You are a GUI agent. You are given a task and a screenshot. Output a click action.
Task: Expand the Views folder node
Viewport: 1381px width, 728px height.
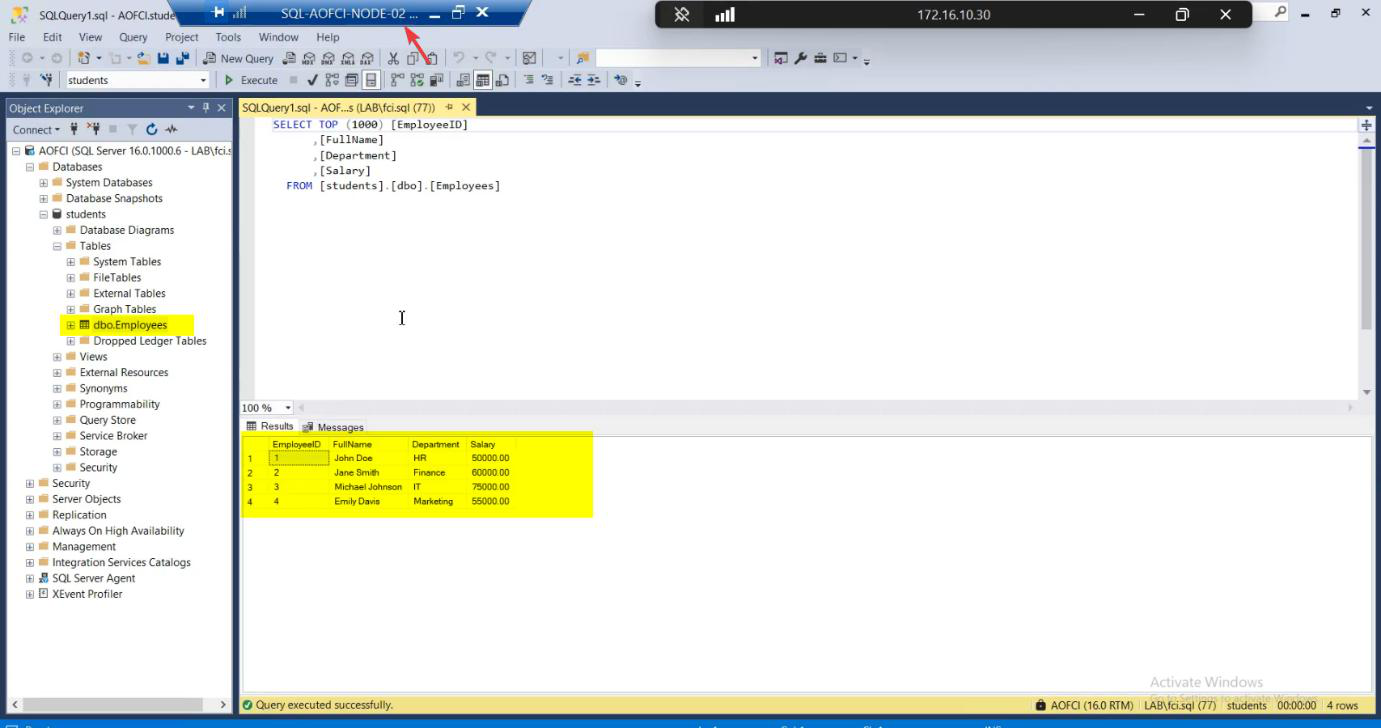coord(57,357)
